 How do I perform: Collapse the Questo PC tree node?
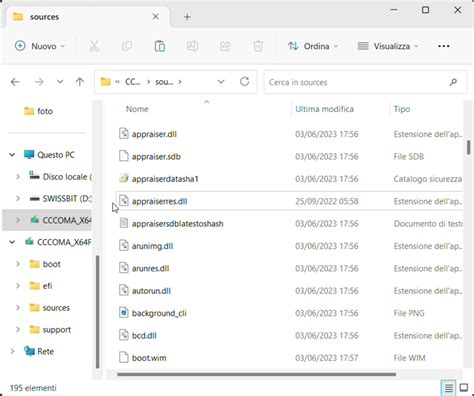click(12, 155)
